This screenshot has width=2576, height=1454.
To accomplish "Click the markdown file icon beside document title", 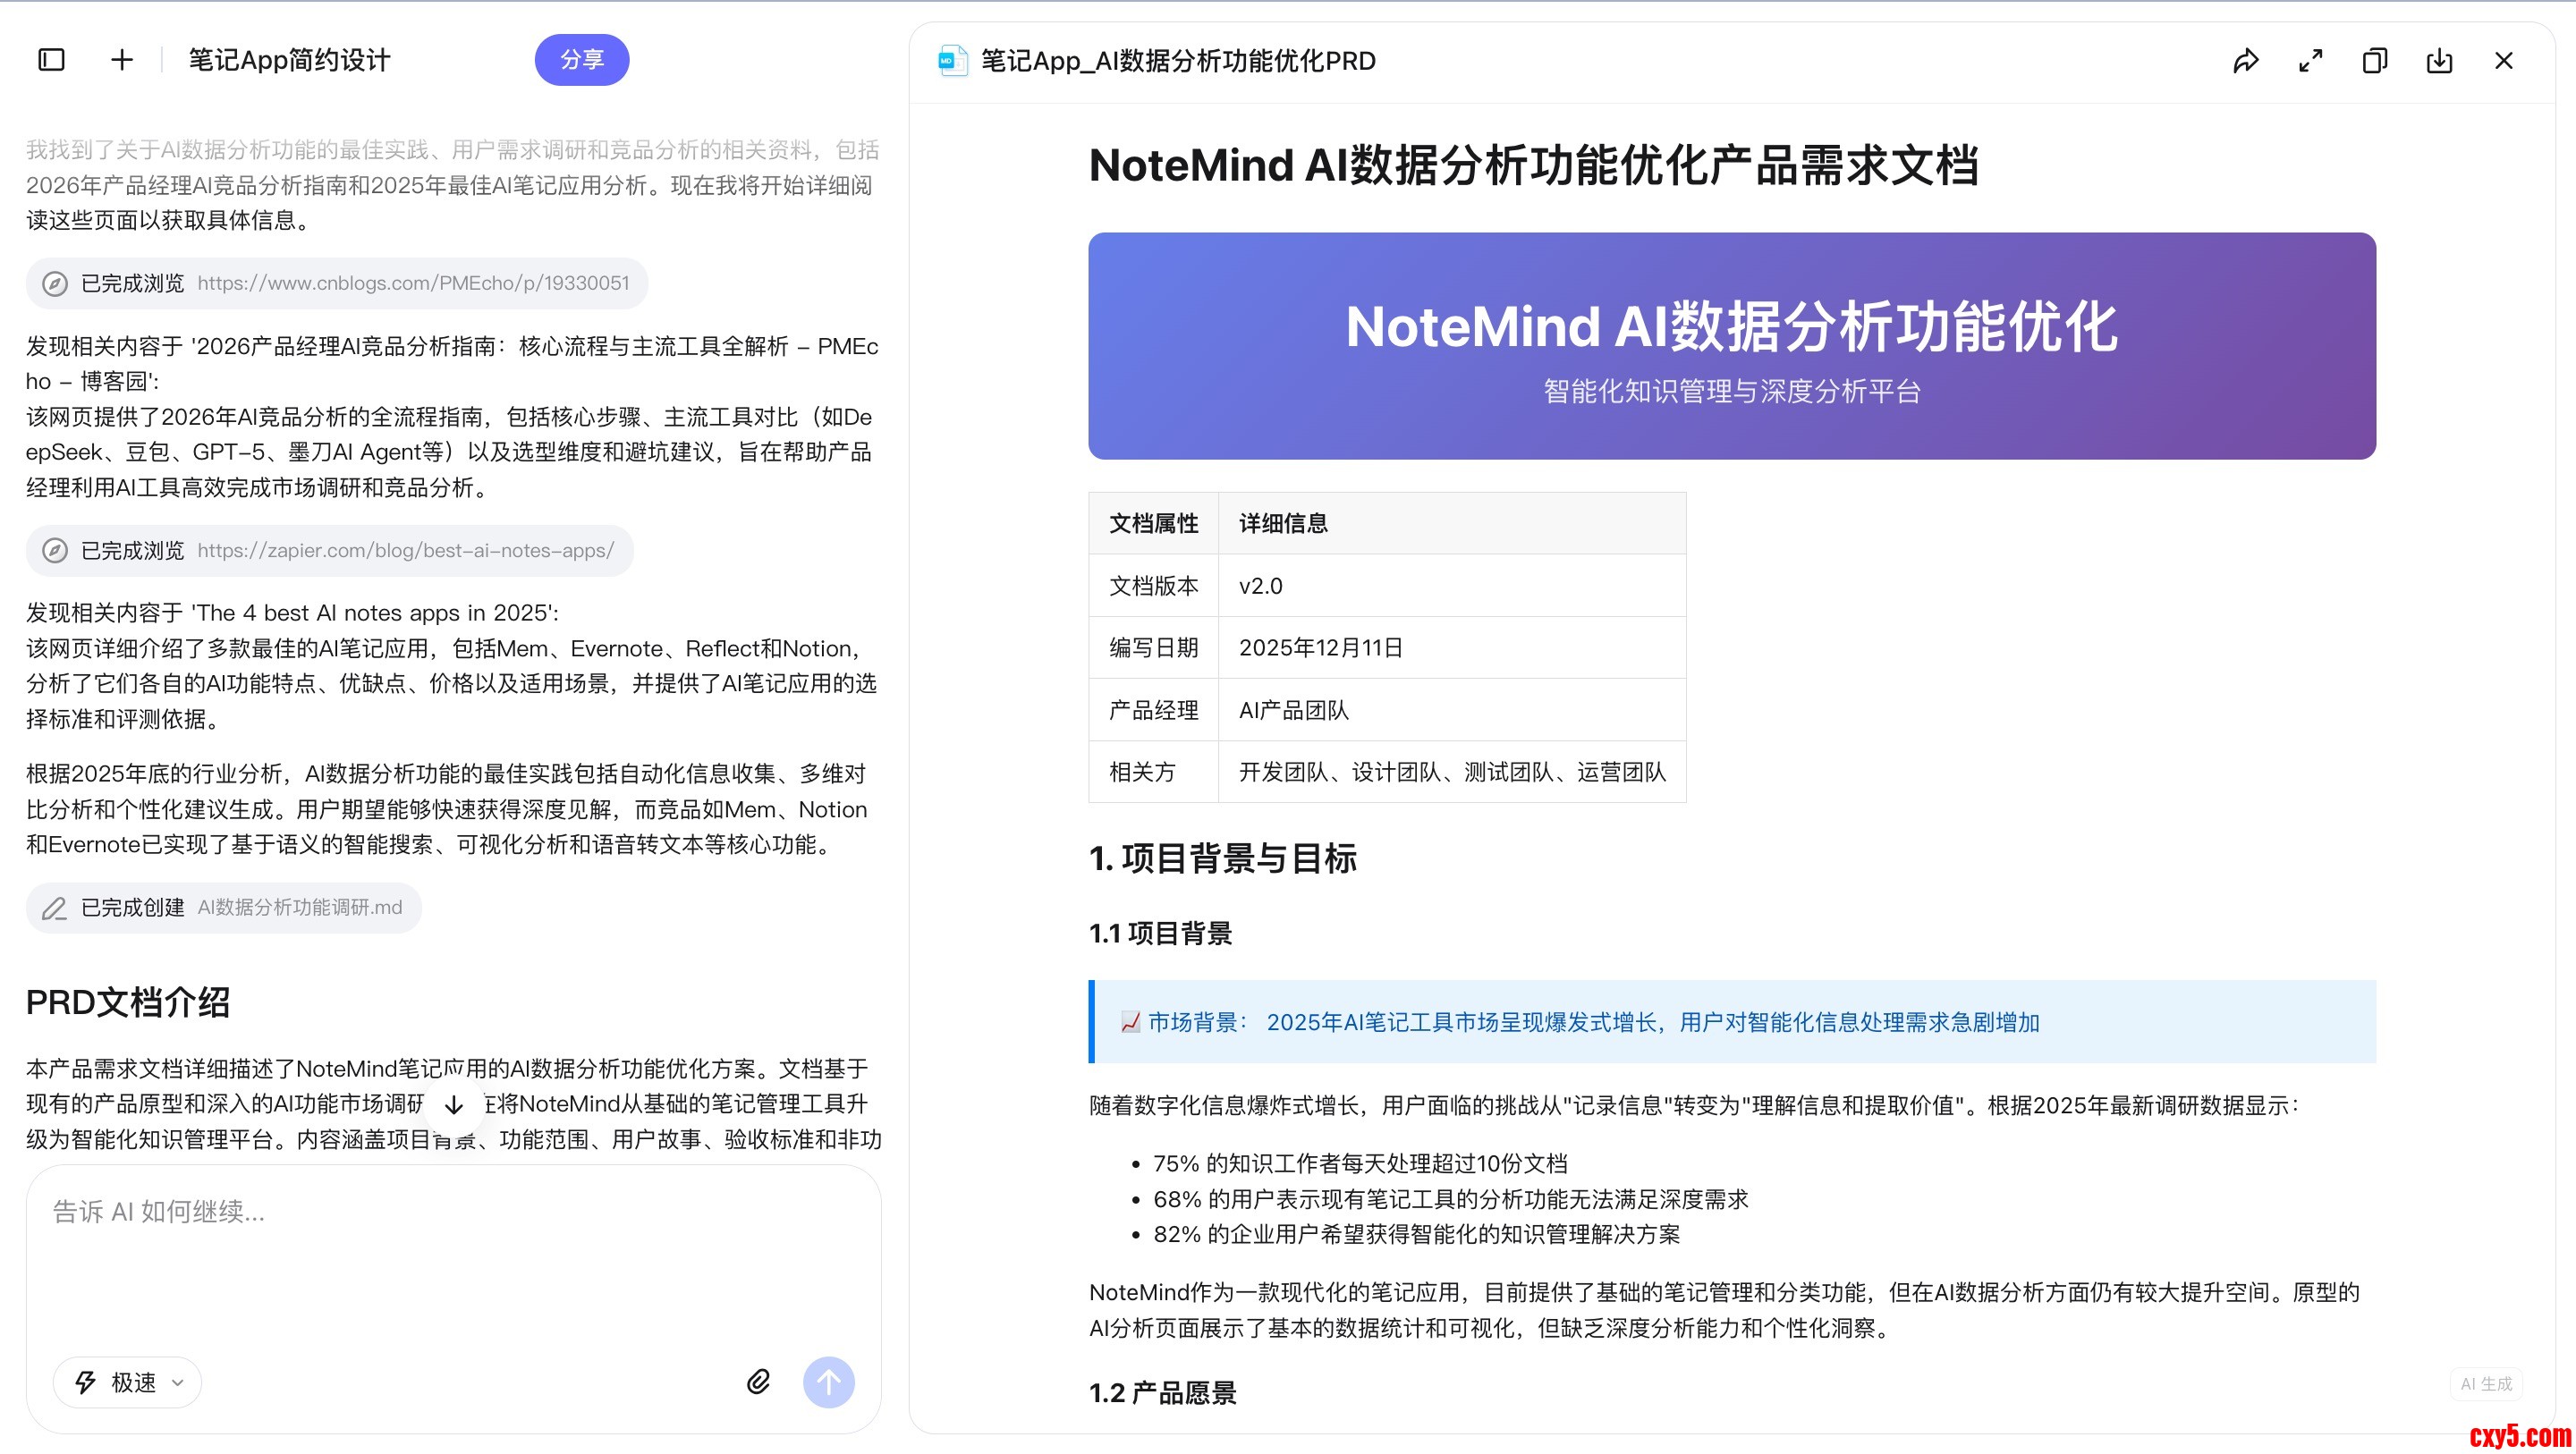I will click(x=951, y=61).
